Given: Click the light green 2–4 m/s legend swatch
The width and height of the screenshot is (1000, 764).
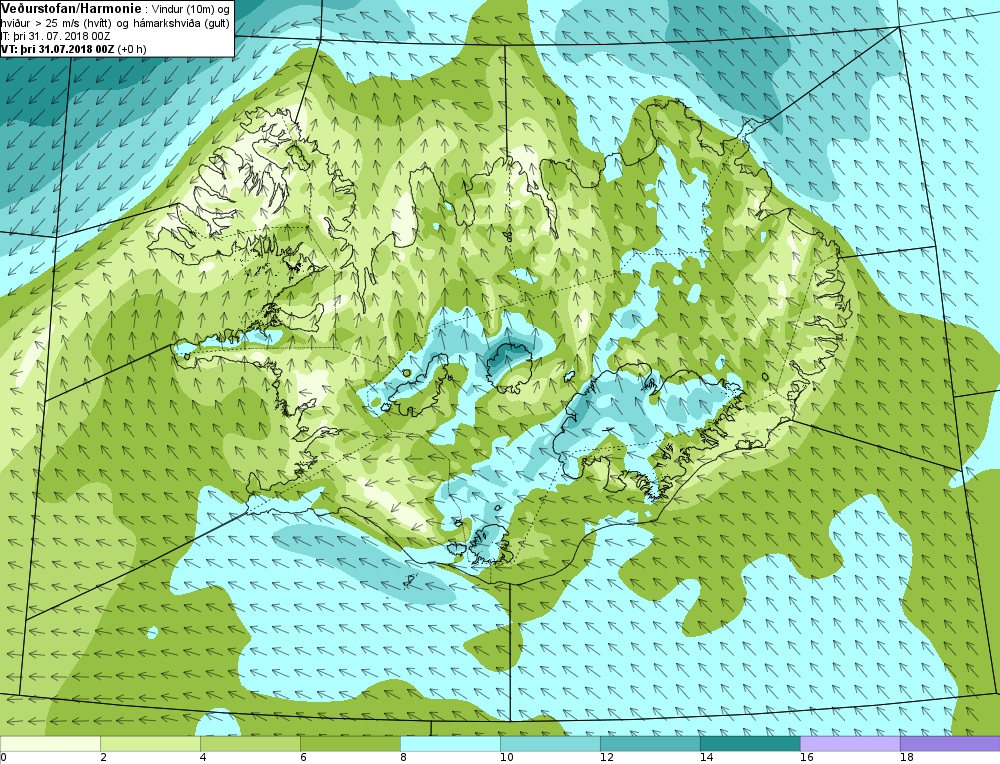Looking at the screenshot, I should click(x=151, y=744).
